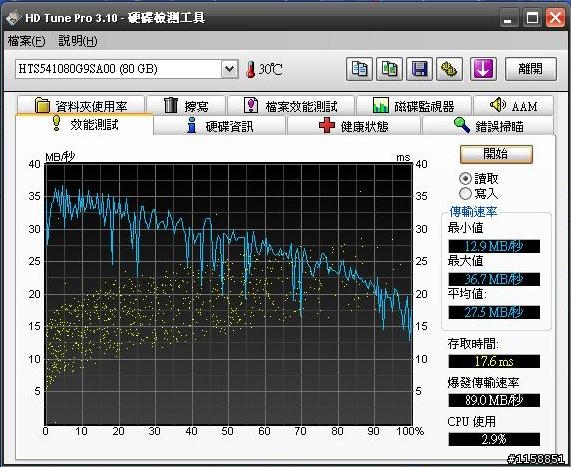This screenshot has height=467, width=571.
Task: Click the access time value 17.6 ms
Action: pyautogui.click(x=494, y=361)
